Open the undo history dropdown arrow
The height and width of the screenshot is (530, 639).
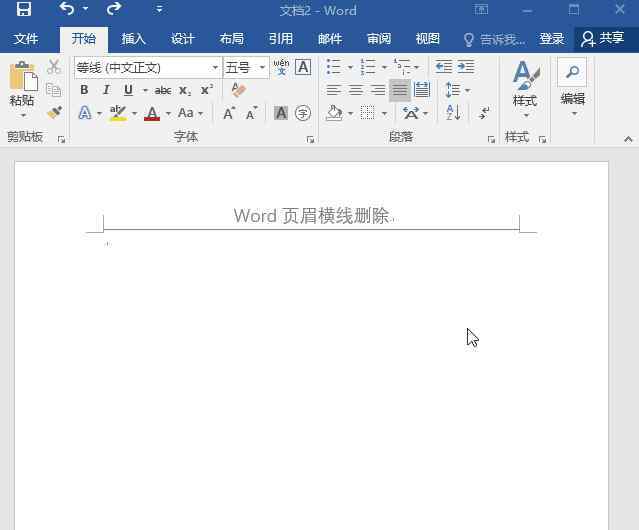[86, 9]
